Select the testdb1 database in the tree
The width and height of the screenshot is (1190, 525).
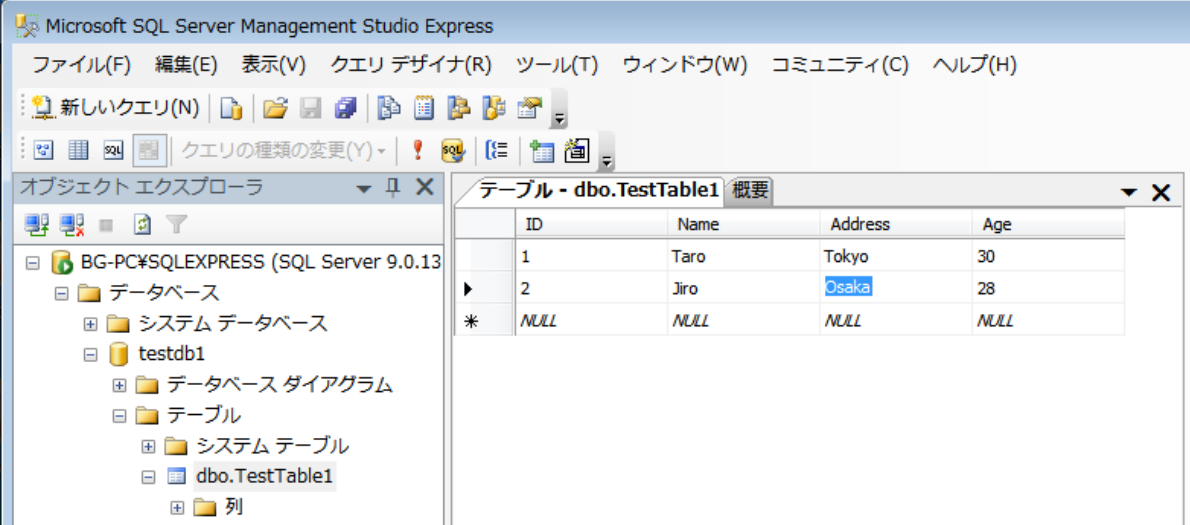(x=172, y=354)
